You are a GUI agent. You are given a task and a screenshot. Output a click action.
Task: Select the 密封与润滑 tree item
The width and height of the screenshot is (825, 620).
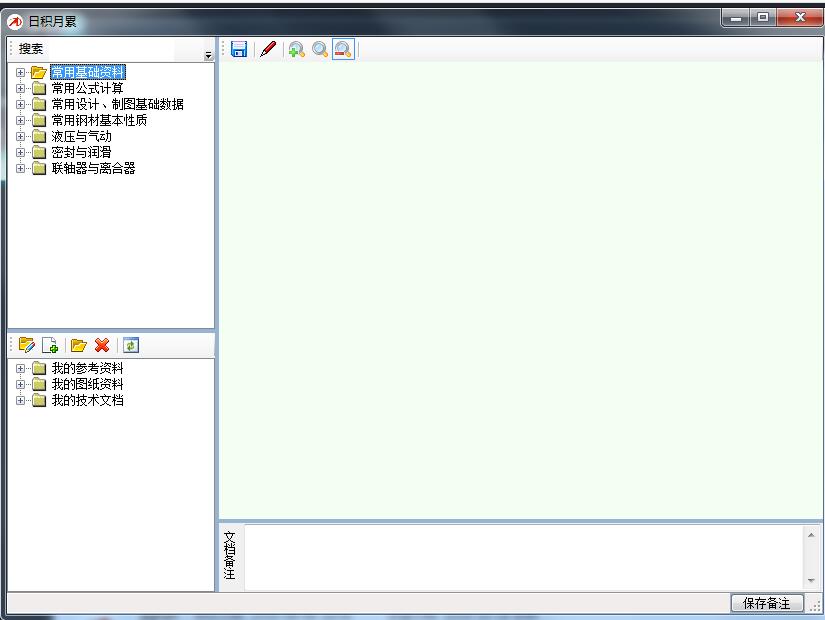[x=82, y=153]
